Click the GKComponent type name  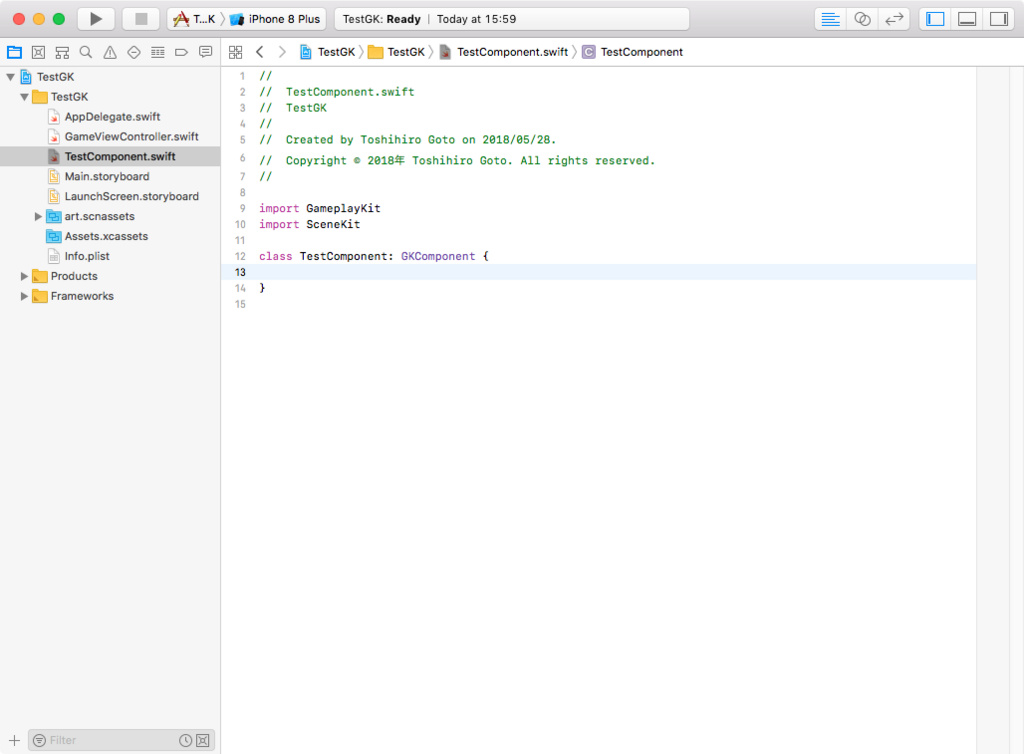click(438, 257)
